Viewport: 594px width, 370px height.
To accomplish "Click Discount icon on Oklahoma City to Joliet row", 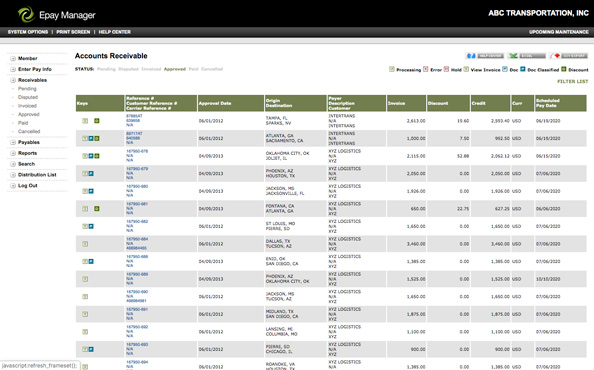I will tap(97, 156).
